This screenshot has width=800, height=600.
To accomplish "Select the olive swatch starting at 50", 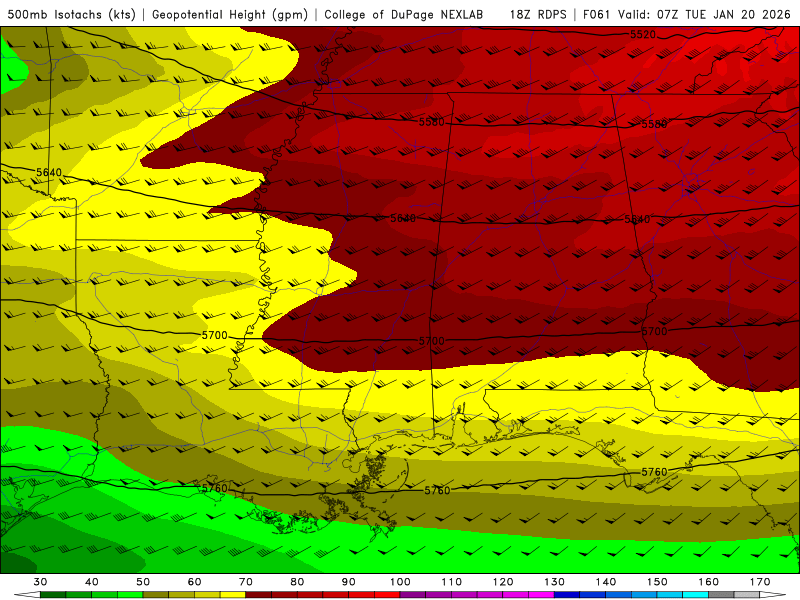I will (x=156, y=595).
